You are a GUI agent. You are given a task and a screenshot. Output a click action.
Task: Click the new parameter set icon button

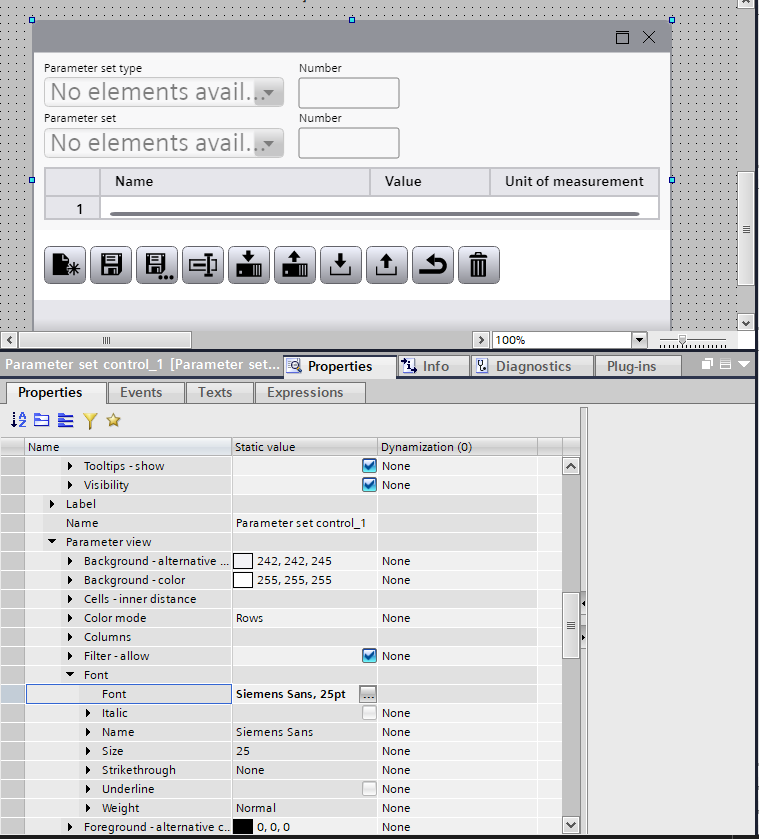[x=65, y=265]
